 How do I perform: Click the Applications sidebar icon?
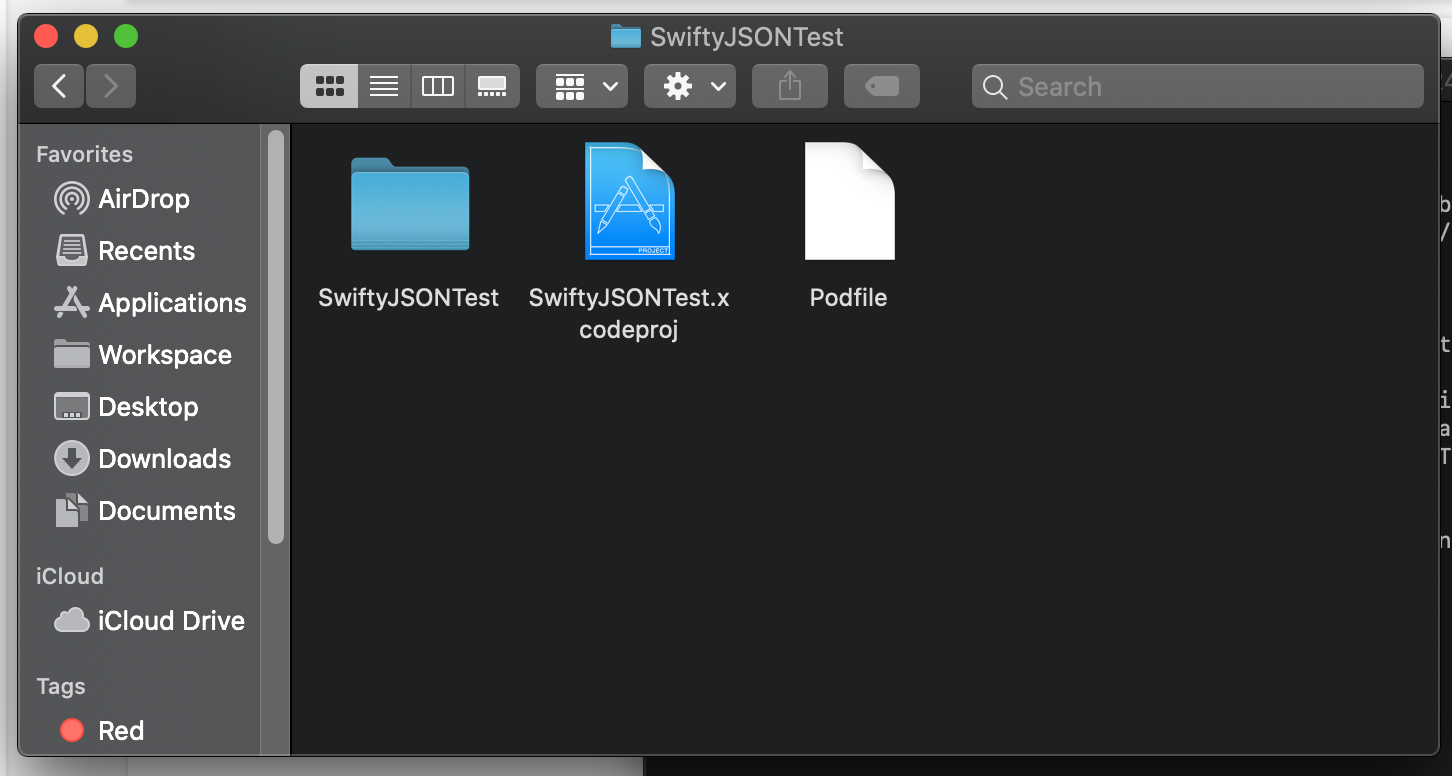point(71,302)
